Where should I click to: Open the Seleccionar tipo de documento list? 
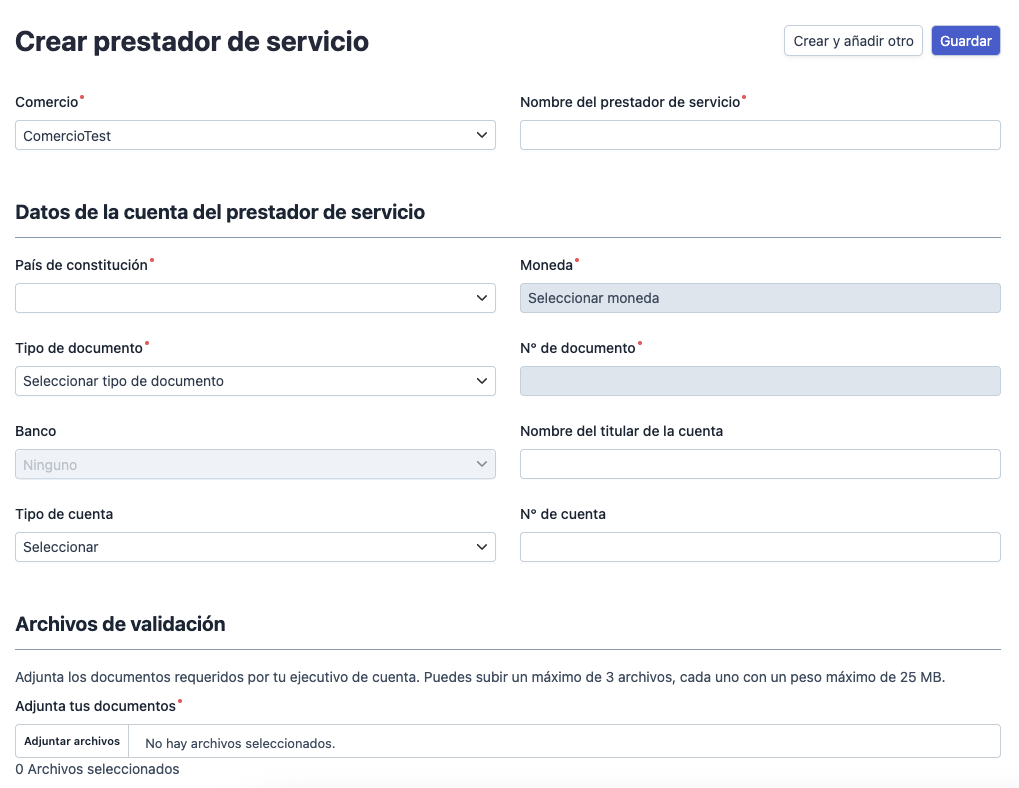click(255, 380)
